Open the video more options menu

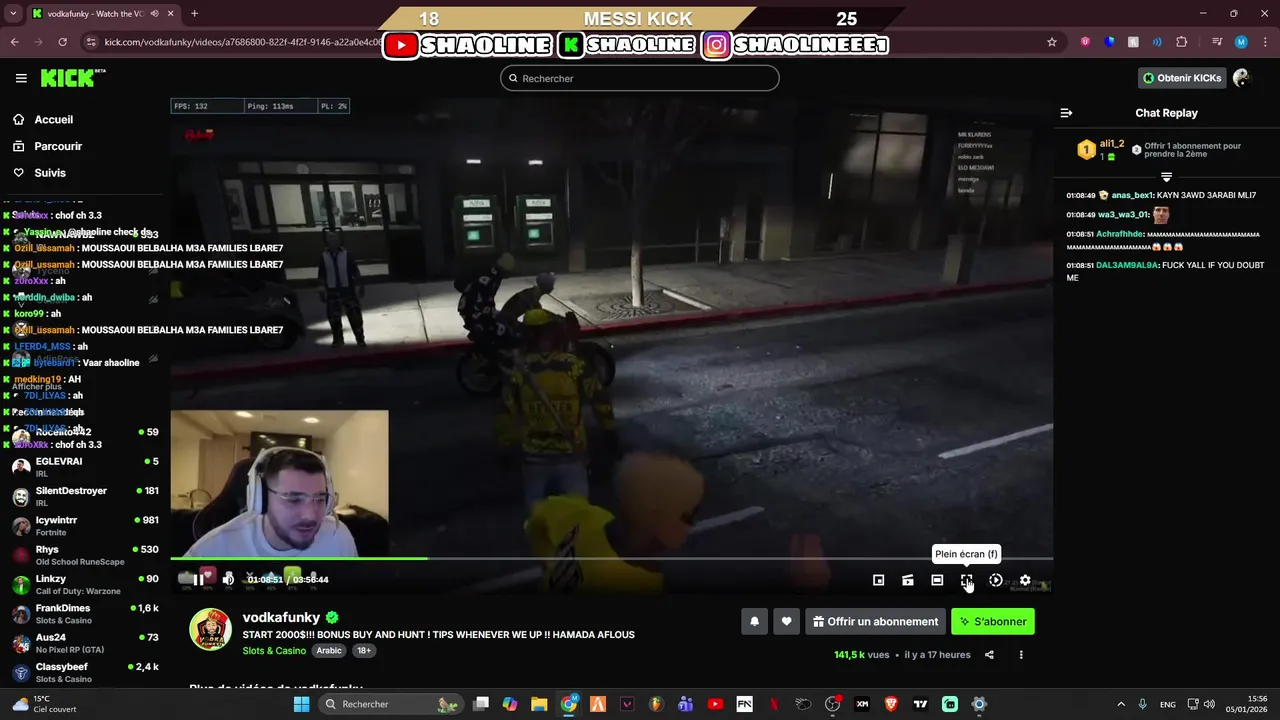pos(1021,655)
